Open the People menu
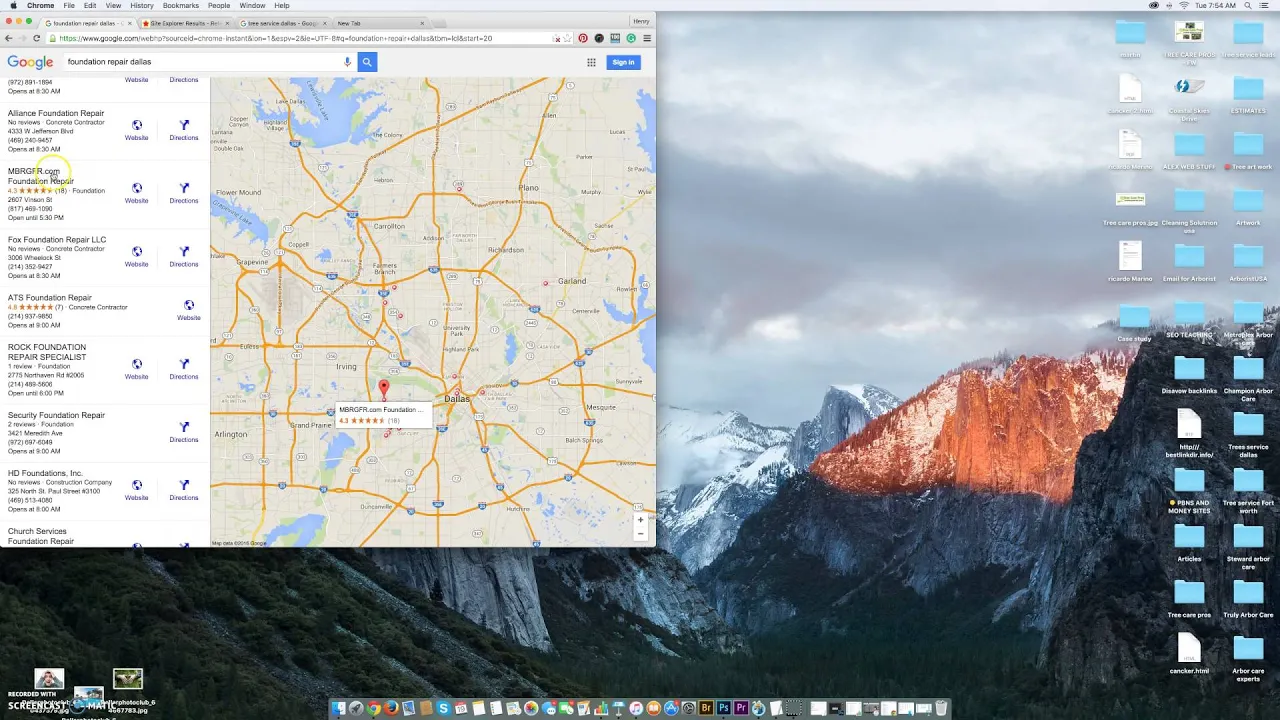The height and width of the screenshot is (720, 1280). click(218, 5)
